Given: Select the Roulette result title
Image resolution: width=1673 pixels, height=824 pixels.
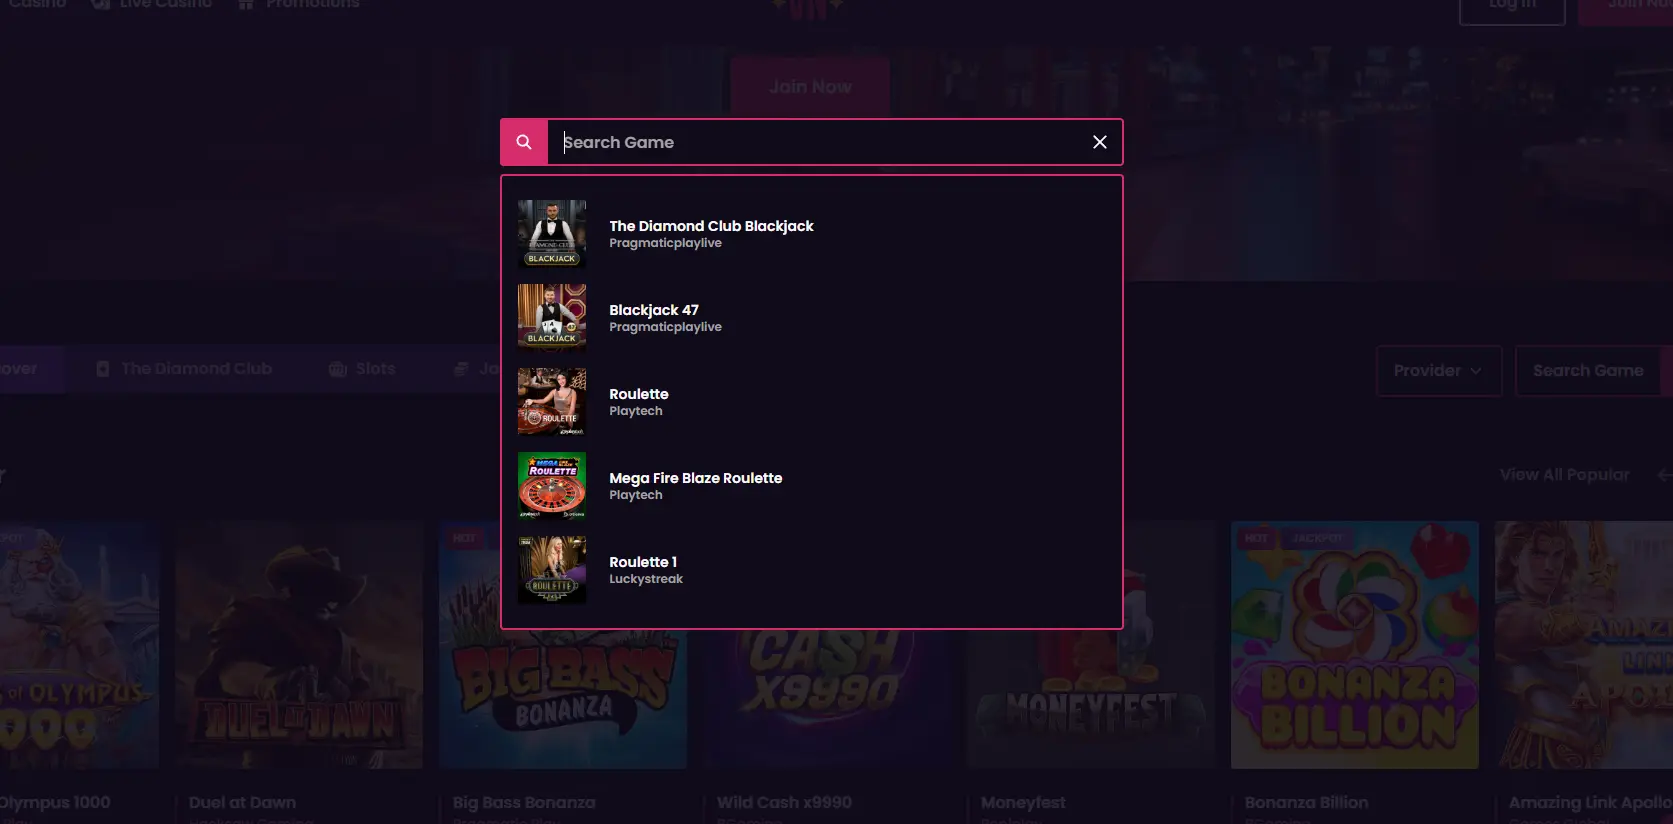Looking at the screenshot, I should click(639, 394).
